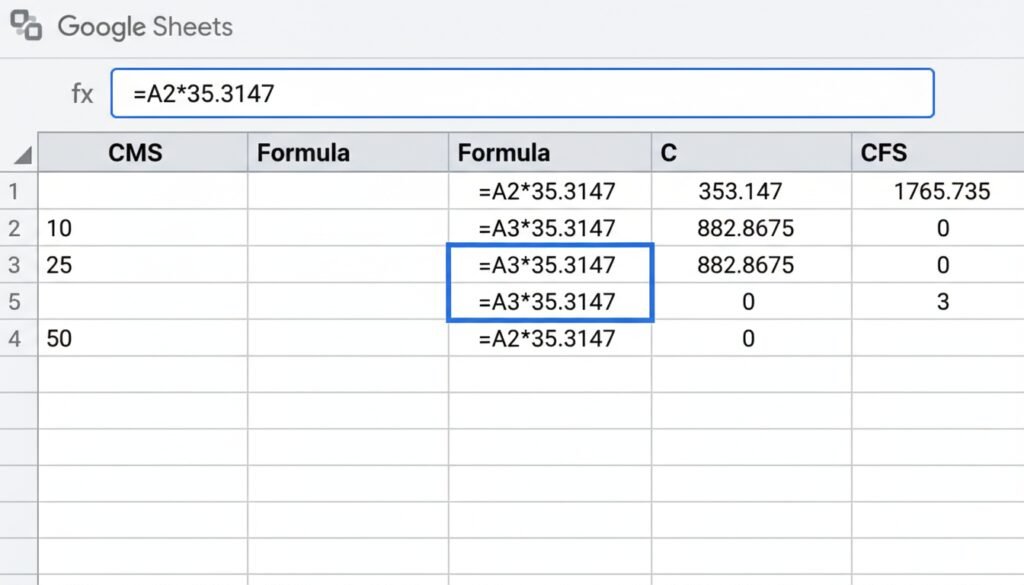Click formula cell =A2*35.3147 in row 4
This screenshot has height=585, width=1024.
[550, 338]
